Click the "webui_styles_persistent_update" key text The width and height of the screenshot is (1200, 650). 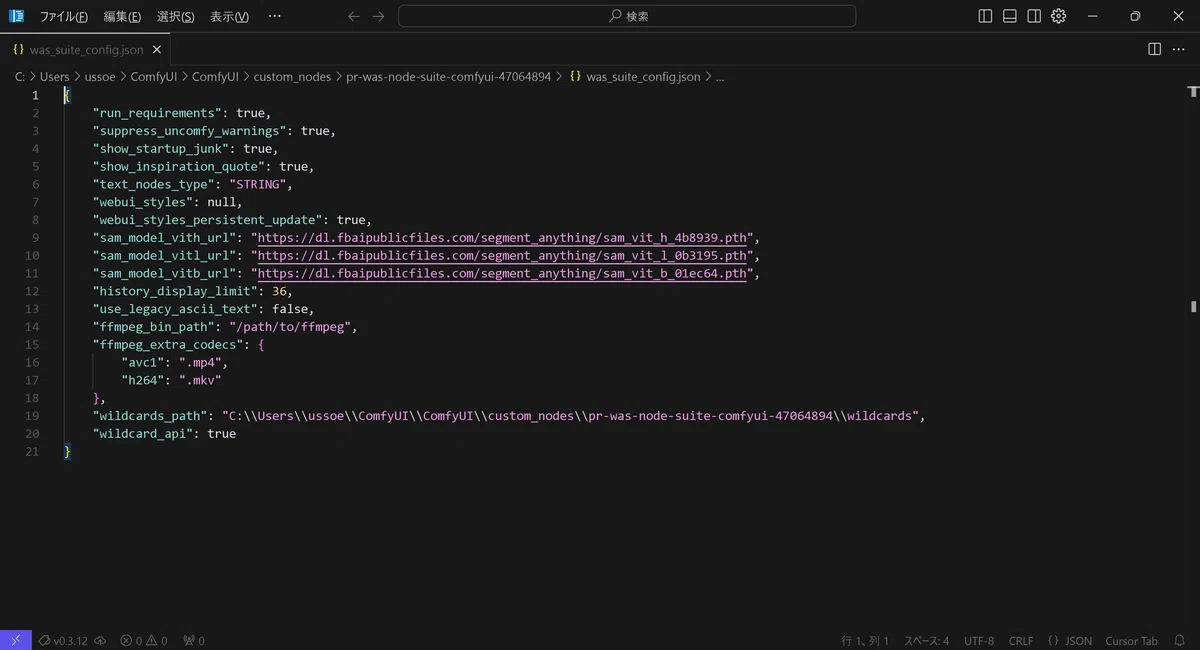[208, 220]
